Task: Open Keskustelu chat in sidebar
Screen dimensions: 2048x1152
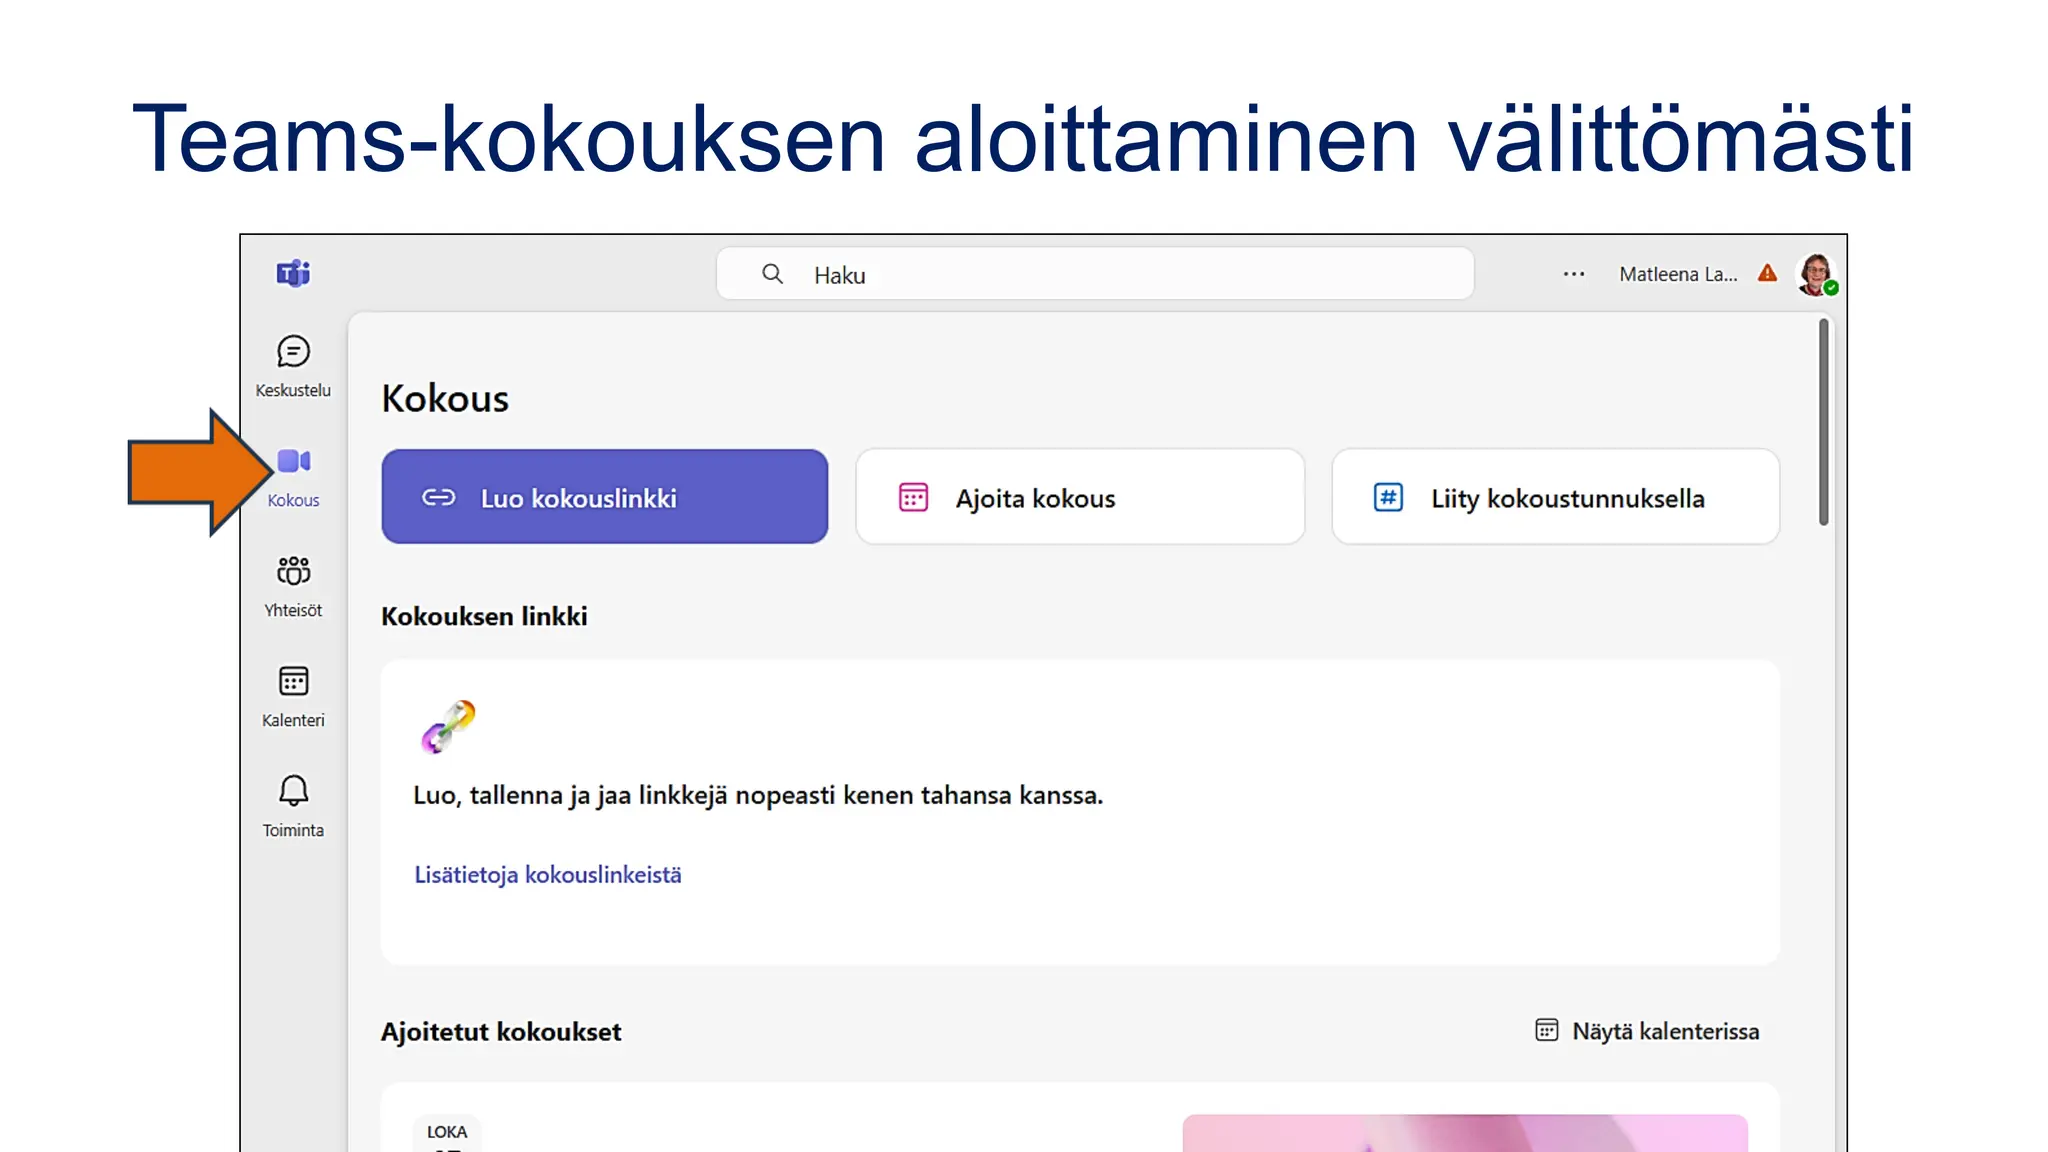Action: point(293,366)
